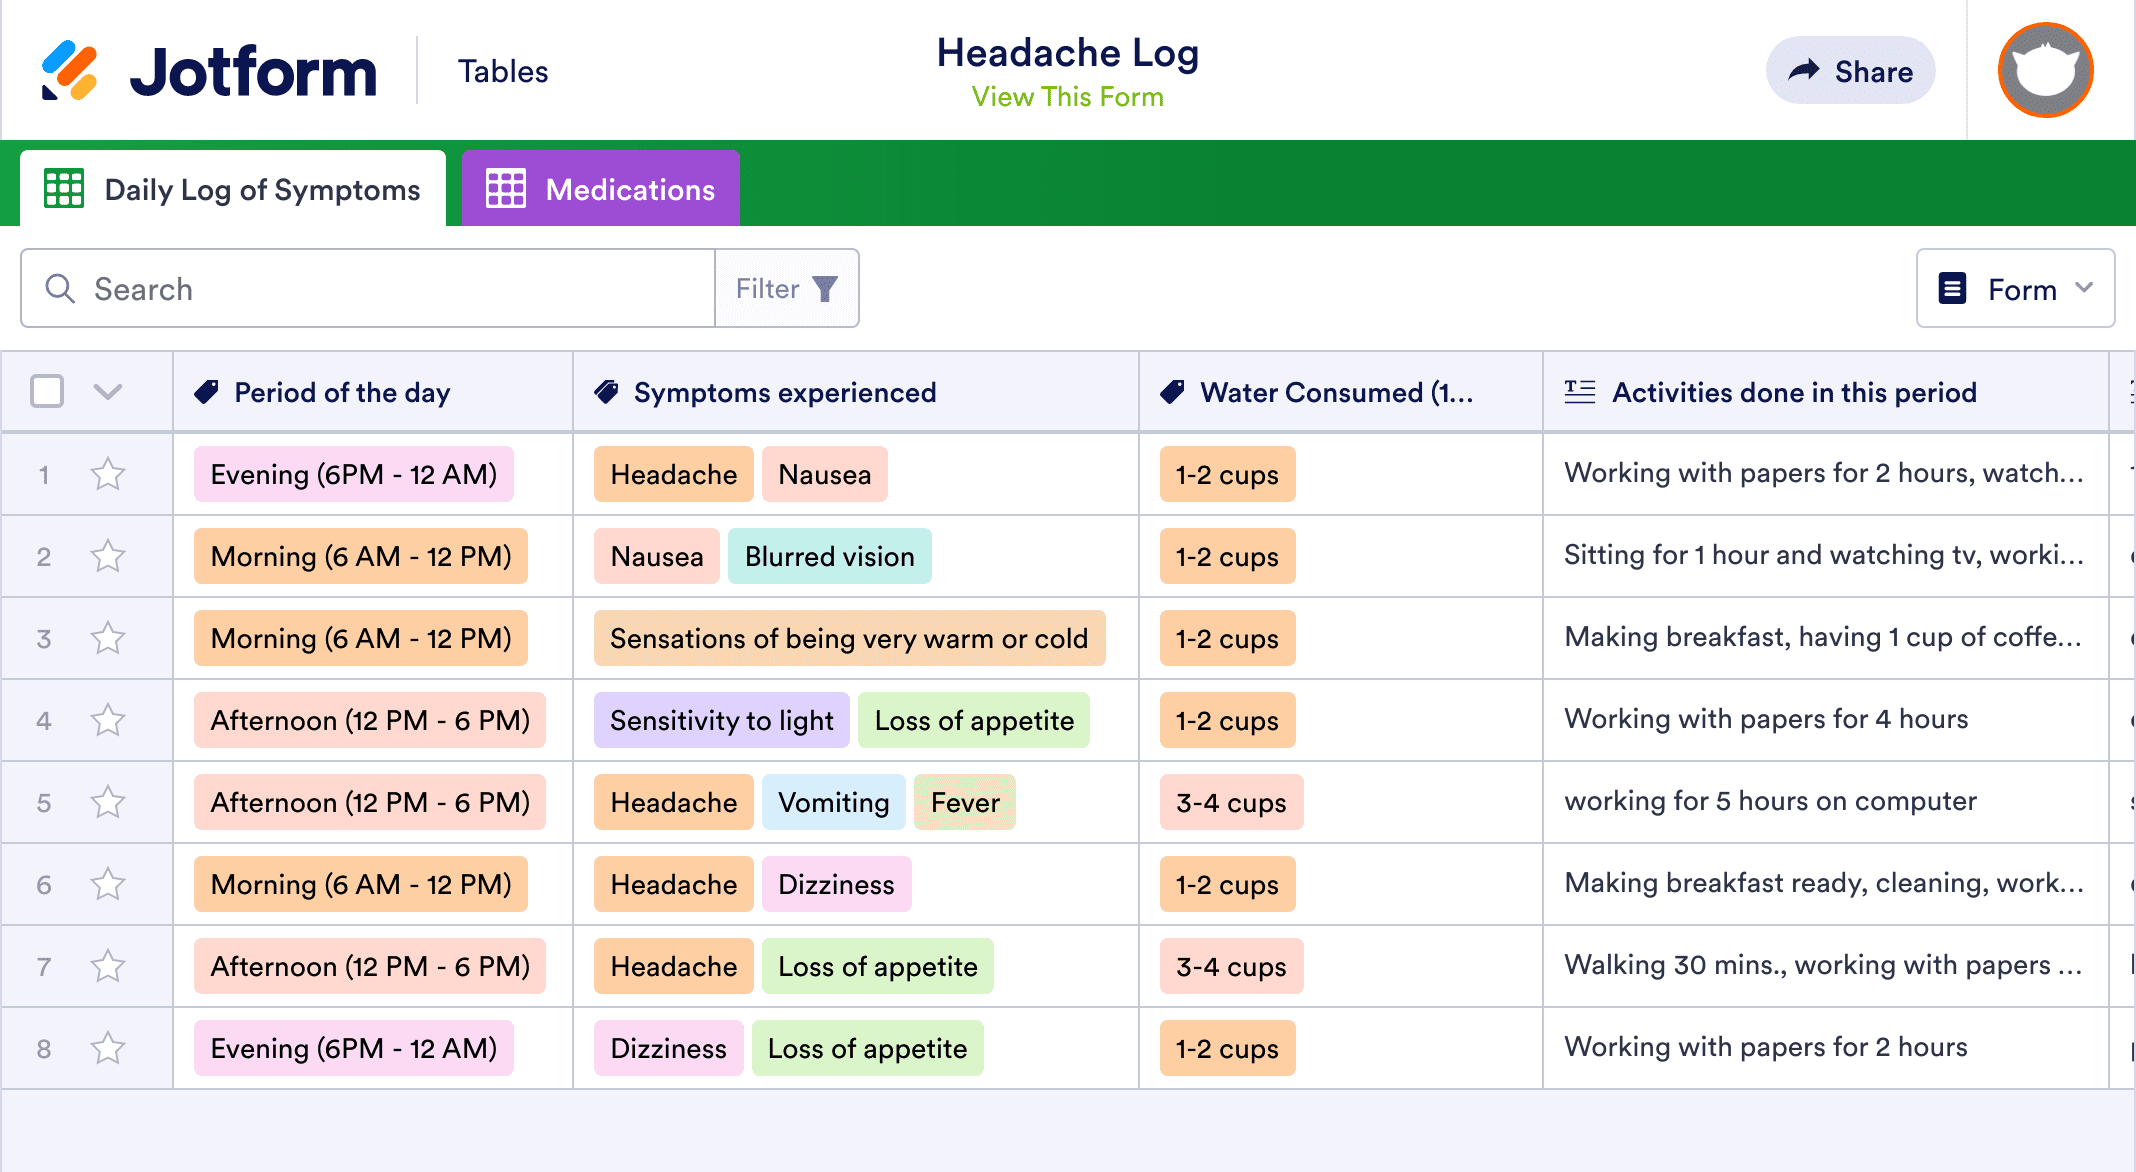The width and height of the screenshot is (2136, 1172).
Task: Click the tag icon on Period of the day column
Action: 206,392
